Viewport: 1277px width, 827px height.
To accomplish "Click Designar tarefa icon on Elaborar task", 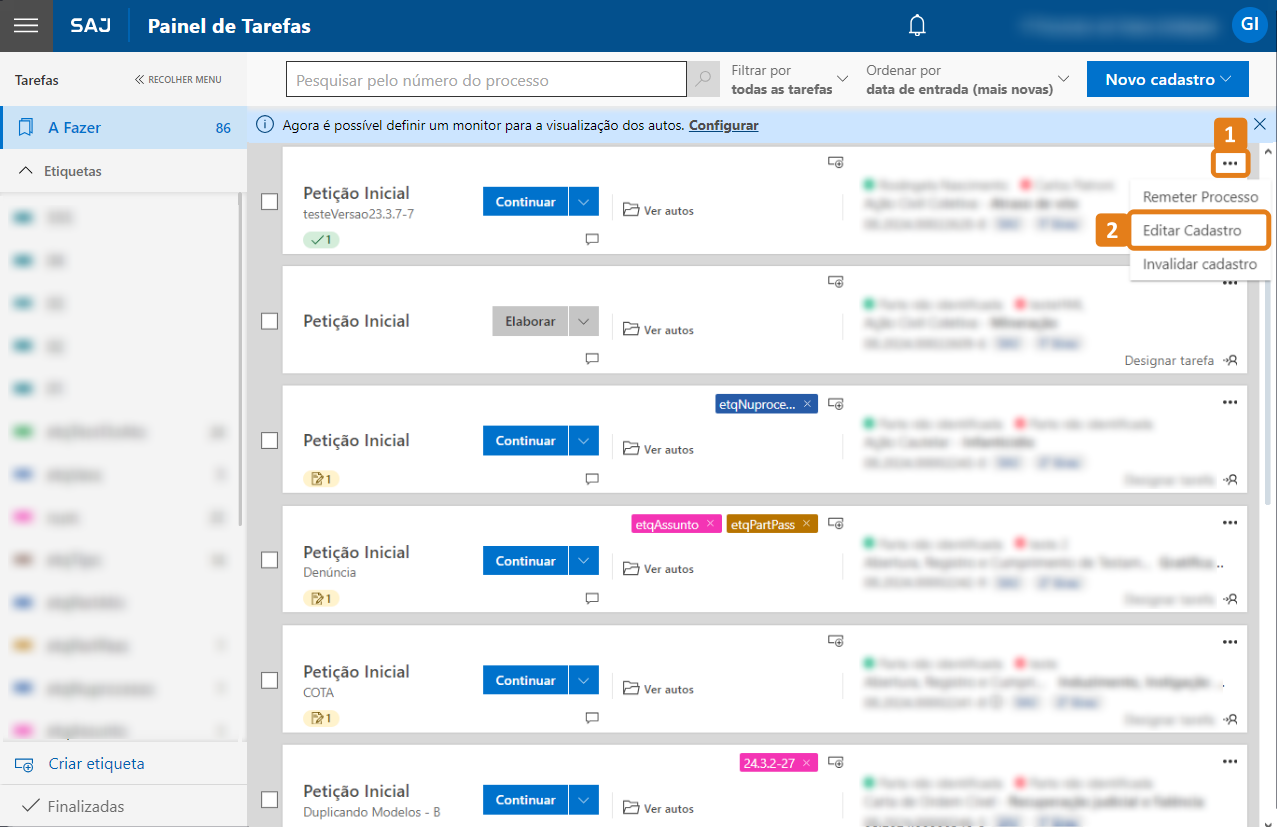I will pos(1230,360).
